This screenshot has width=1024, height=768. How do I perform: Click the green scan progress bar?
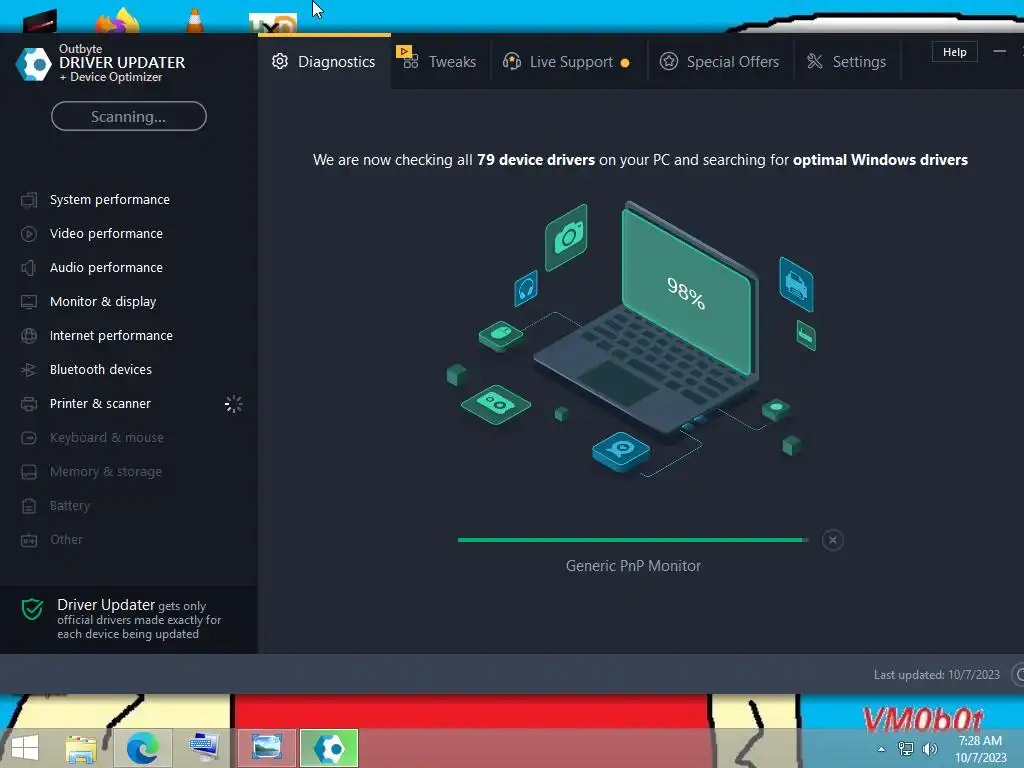coord(633,540)
